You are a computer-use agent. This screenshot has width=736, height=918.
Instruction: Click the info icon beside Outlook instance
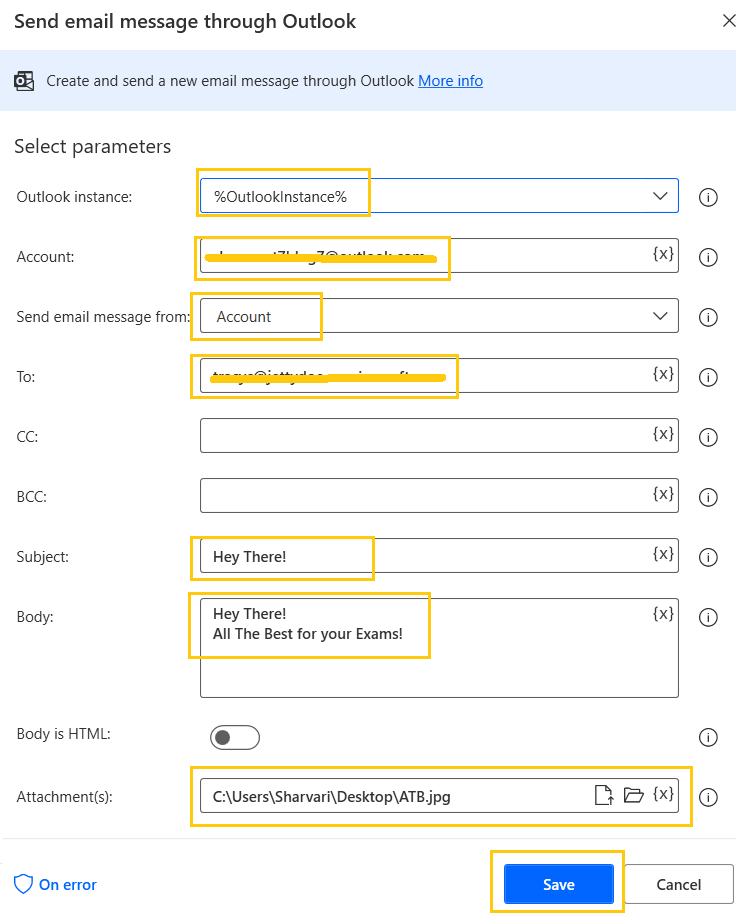pos(708,196)
